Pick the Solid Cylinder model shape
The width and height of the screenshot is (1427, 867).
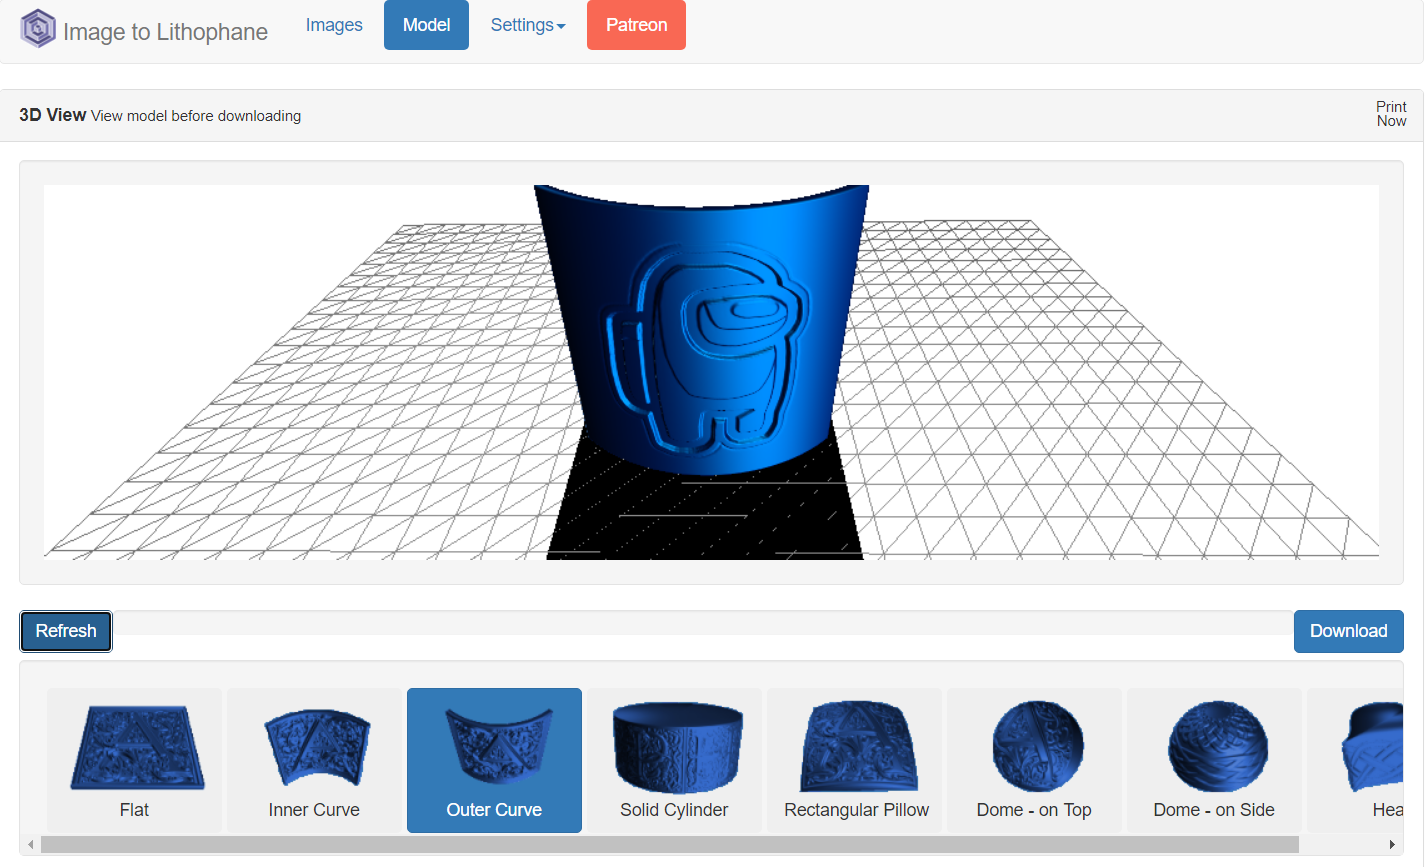(x=674, y=760)
